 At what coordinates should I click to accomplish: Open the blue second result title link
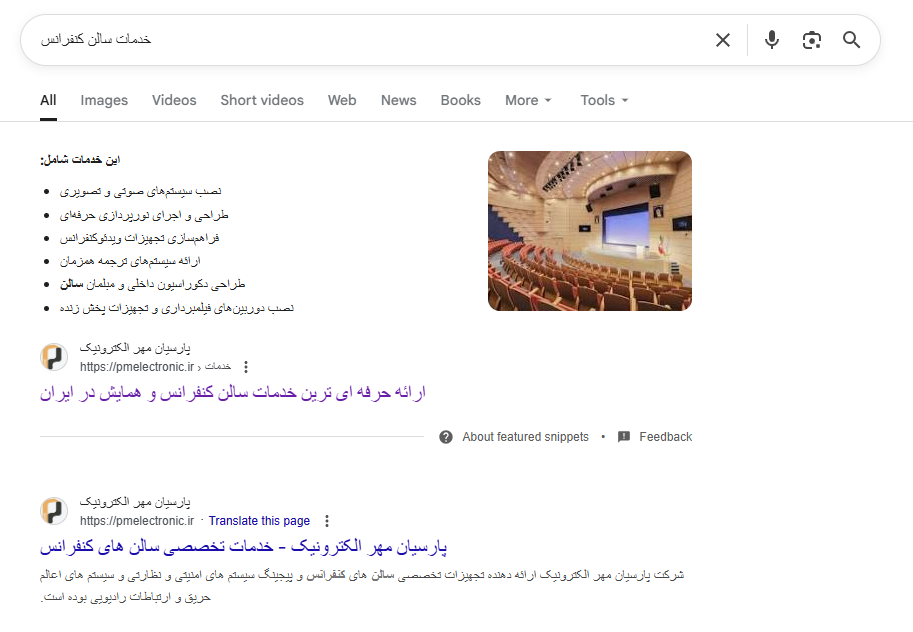pyautogui.click(x=243, y=547)
